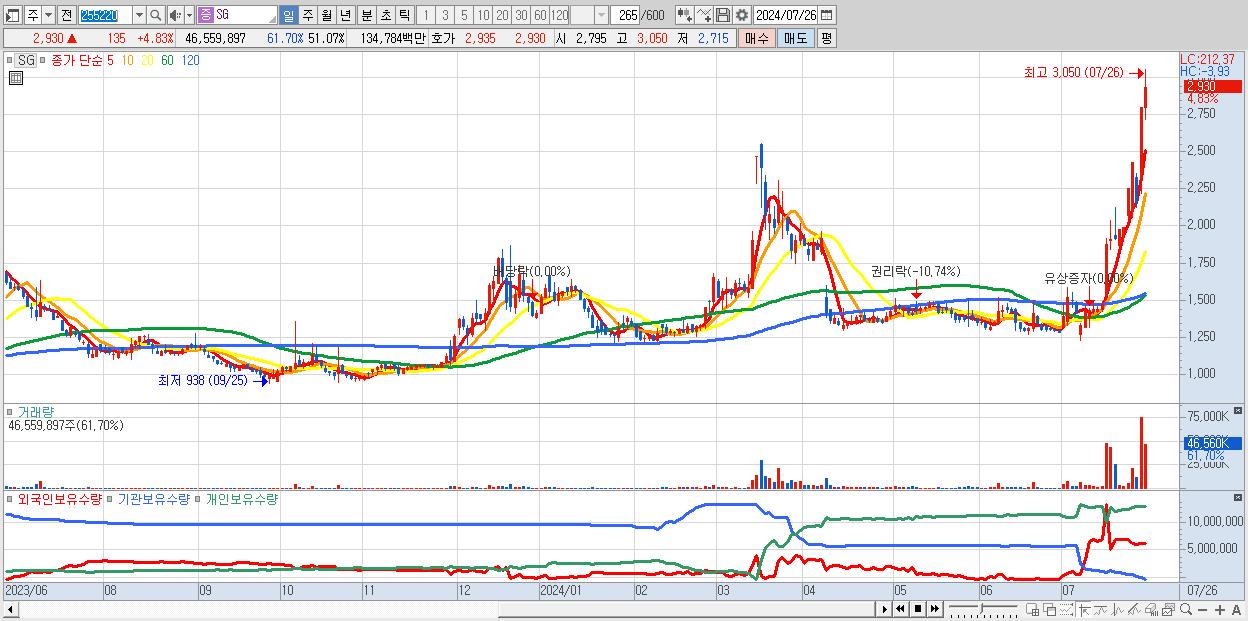Image resolution: width=1248 pixels, height=621 pixels.
Task: Select the 120 interval button
Action: (560, 15)
